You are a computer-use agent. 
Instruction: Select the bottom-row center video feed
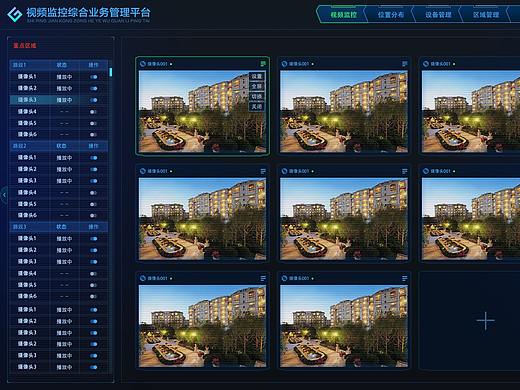coord(344,326)
